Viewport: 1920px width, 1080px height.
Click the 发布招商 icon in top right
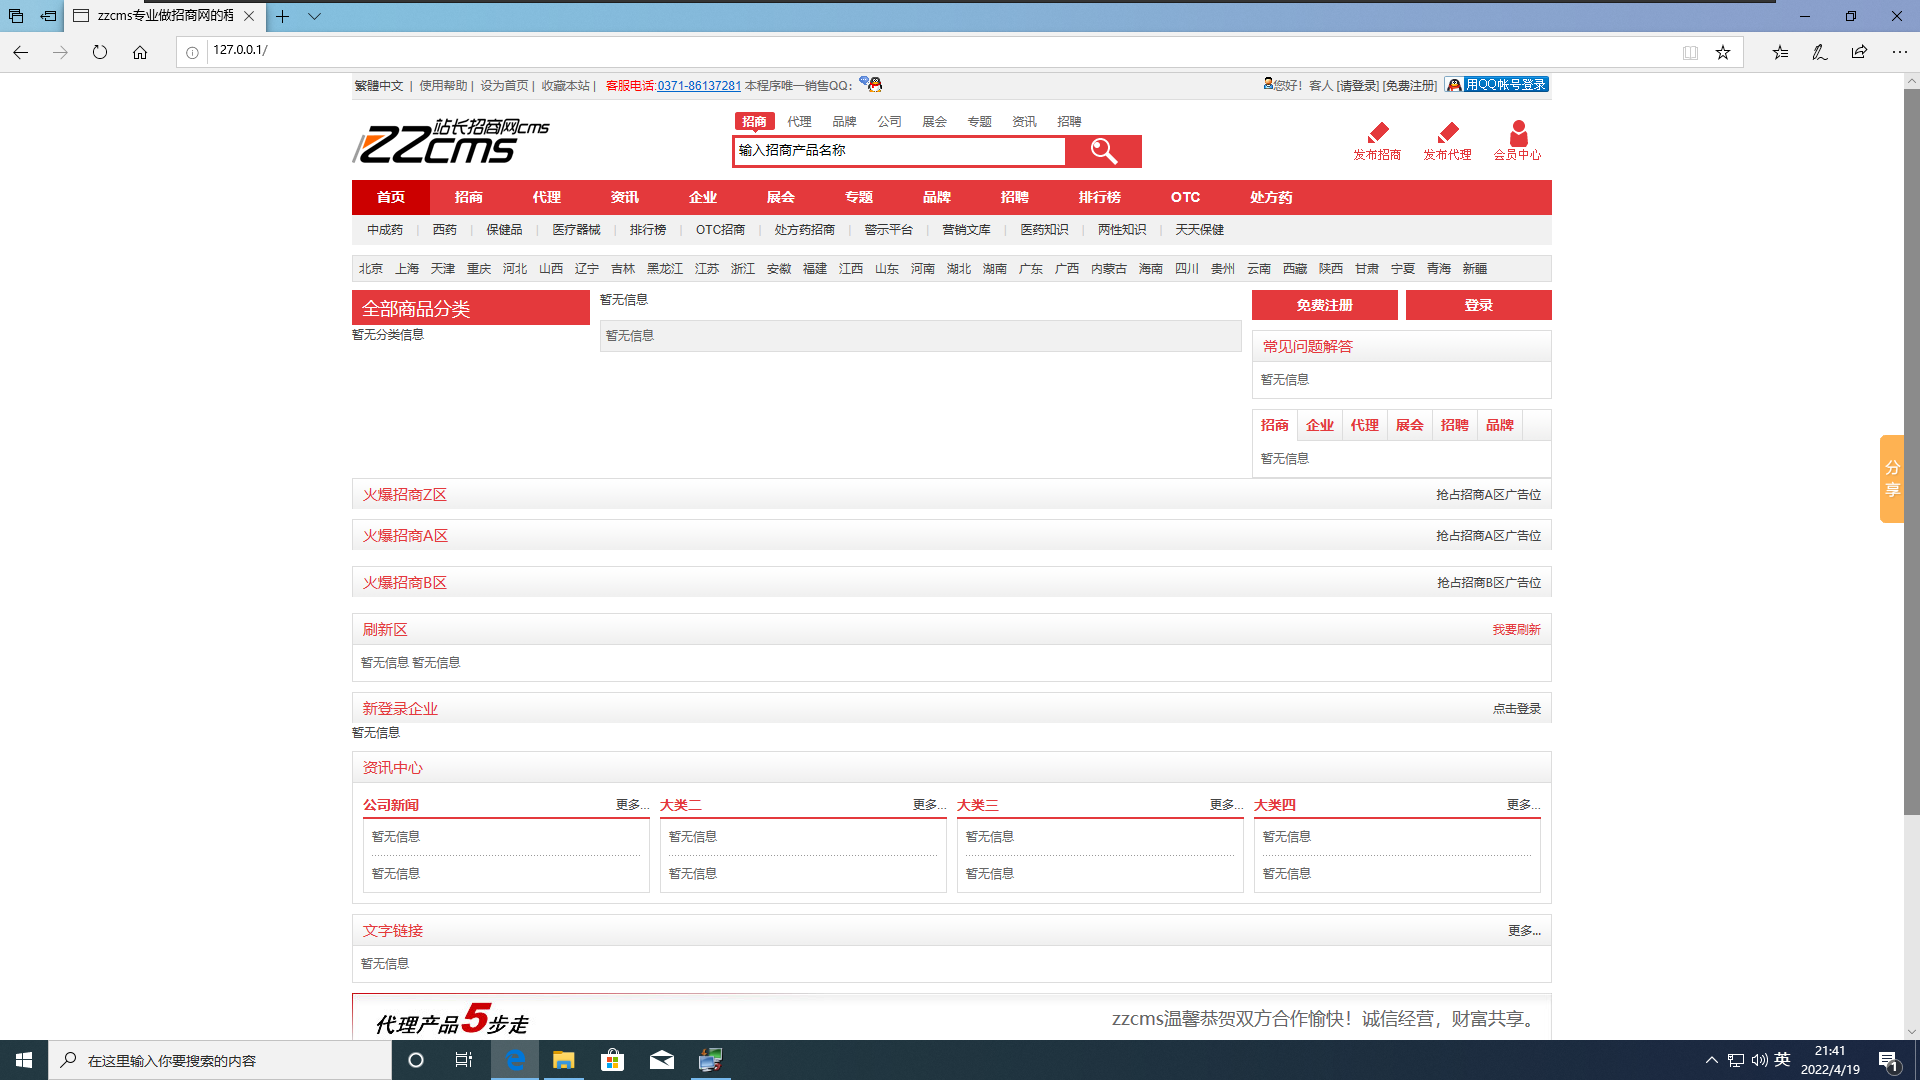click(x=1378, y=138)
